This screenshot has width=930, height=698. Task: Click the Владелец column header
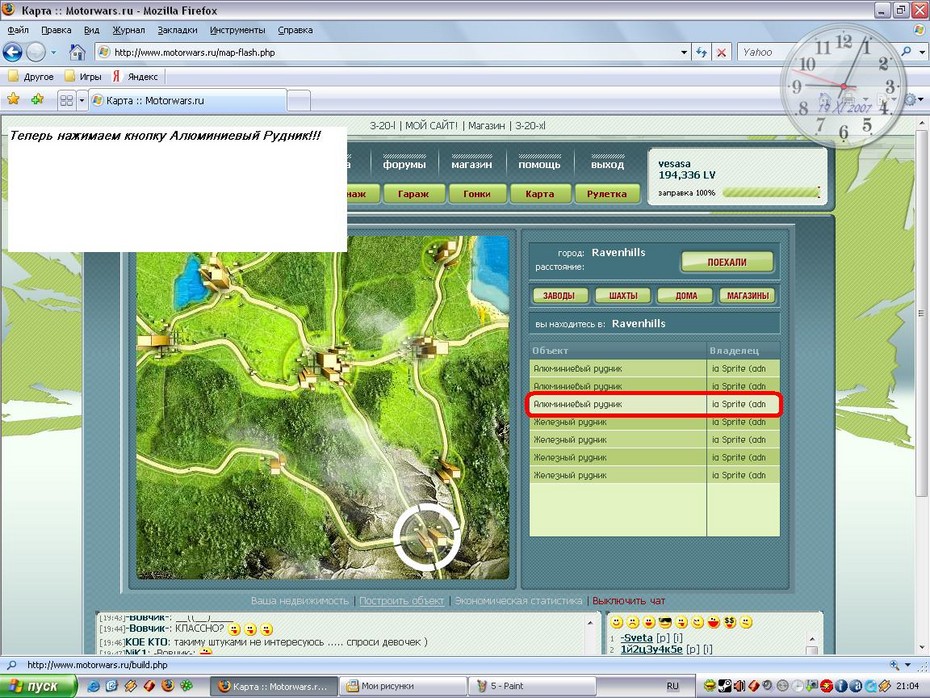pyautogui.click(x=743, y=350)
